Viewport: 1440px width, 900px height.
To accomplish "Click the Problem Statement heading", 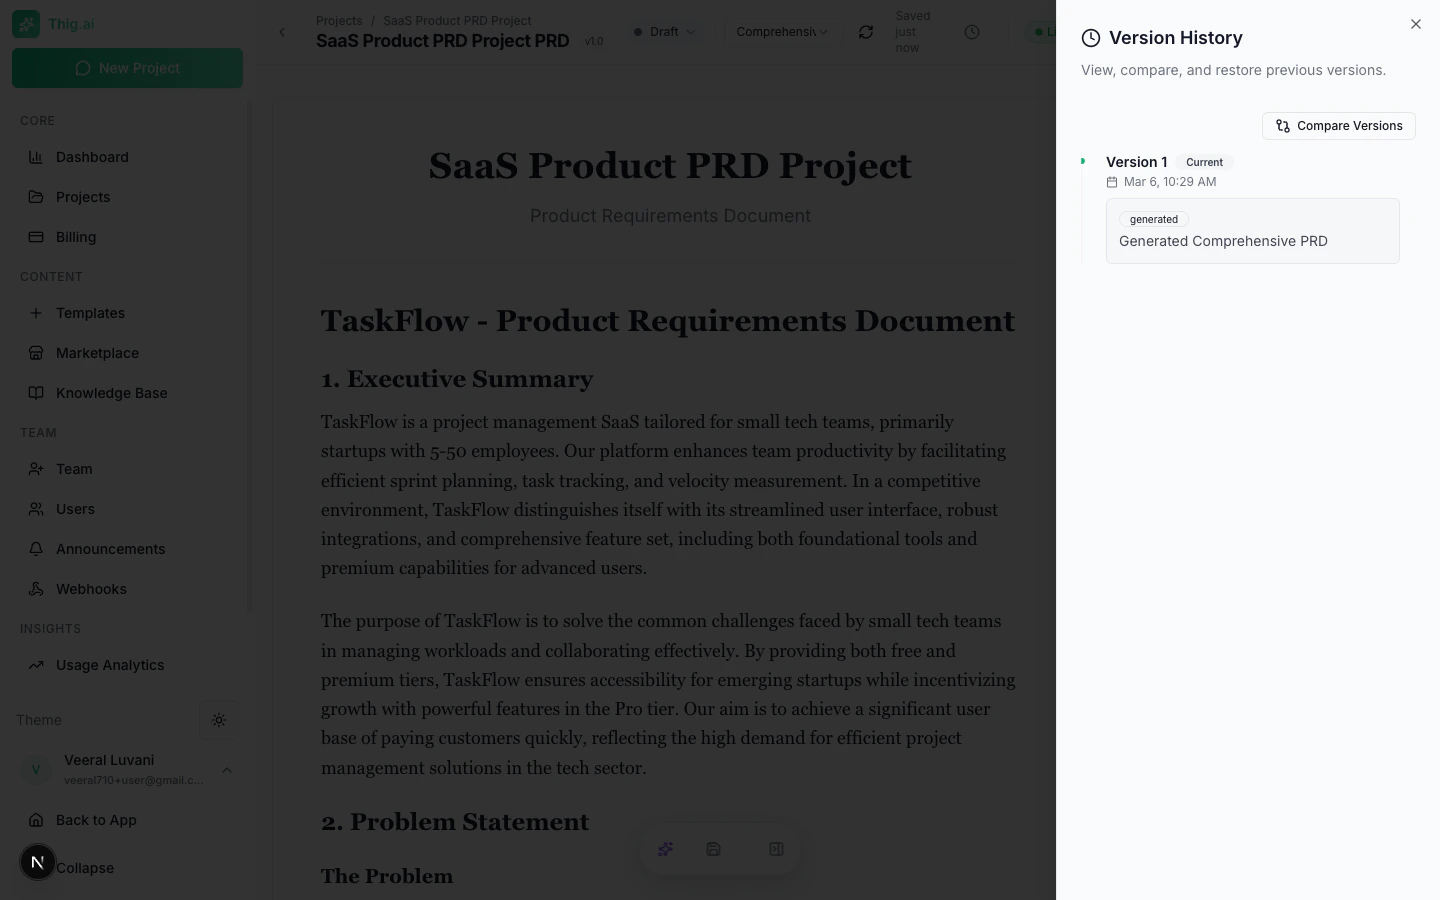I will click(455, 822).
